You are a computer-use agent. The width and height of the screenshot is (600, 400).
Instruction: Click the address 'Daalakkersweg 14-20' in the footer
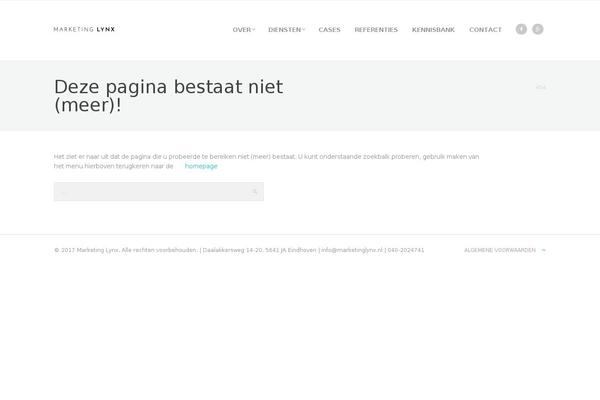(x=233, y=250)
